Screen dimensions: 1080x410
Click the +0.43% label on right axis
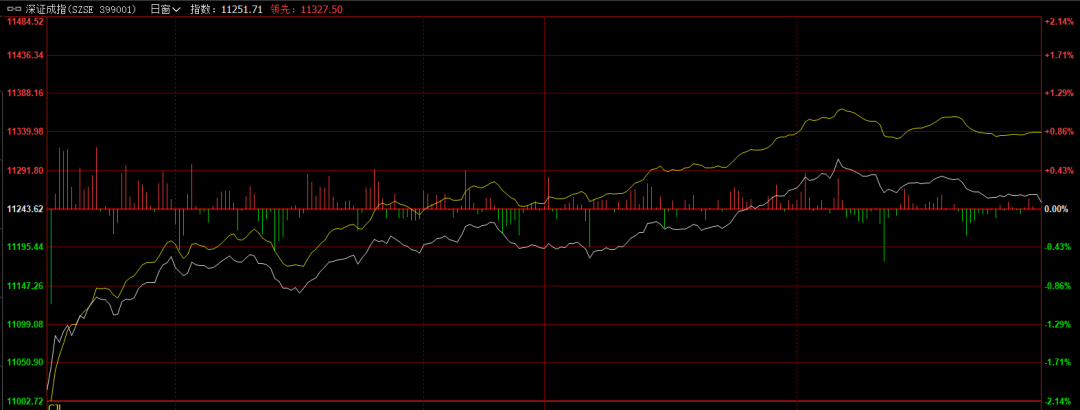click(x=1059, y=170)
